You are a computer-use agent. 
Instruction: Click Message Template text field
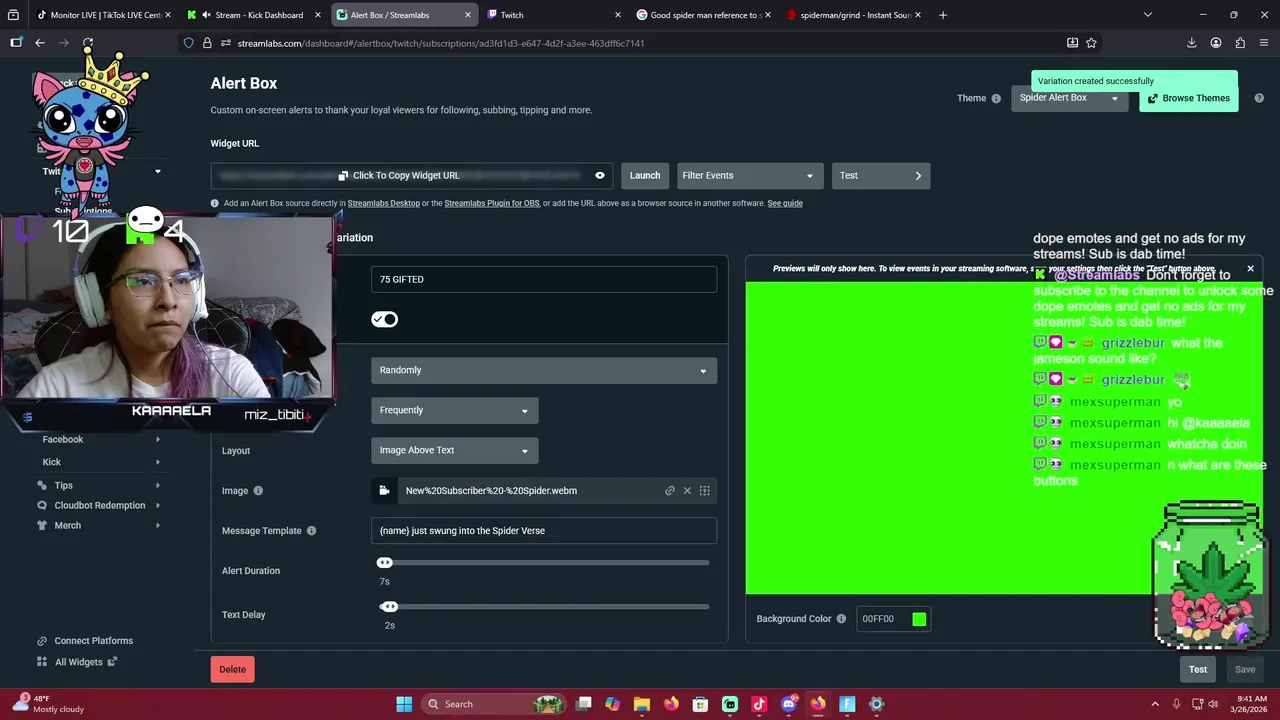point(544,531)
